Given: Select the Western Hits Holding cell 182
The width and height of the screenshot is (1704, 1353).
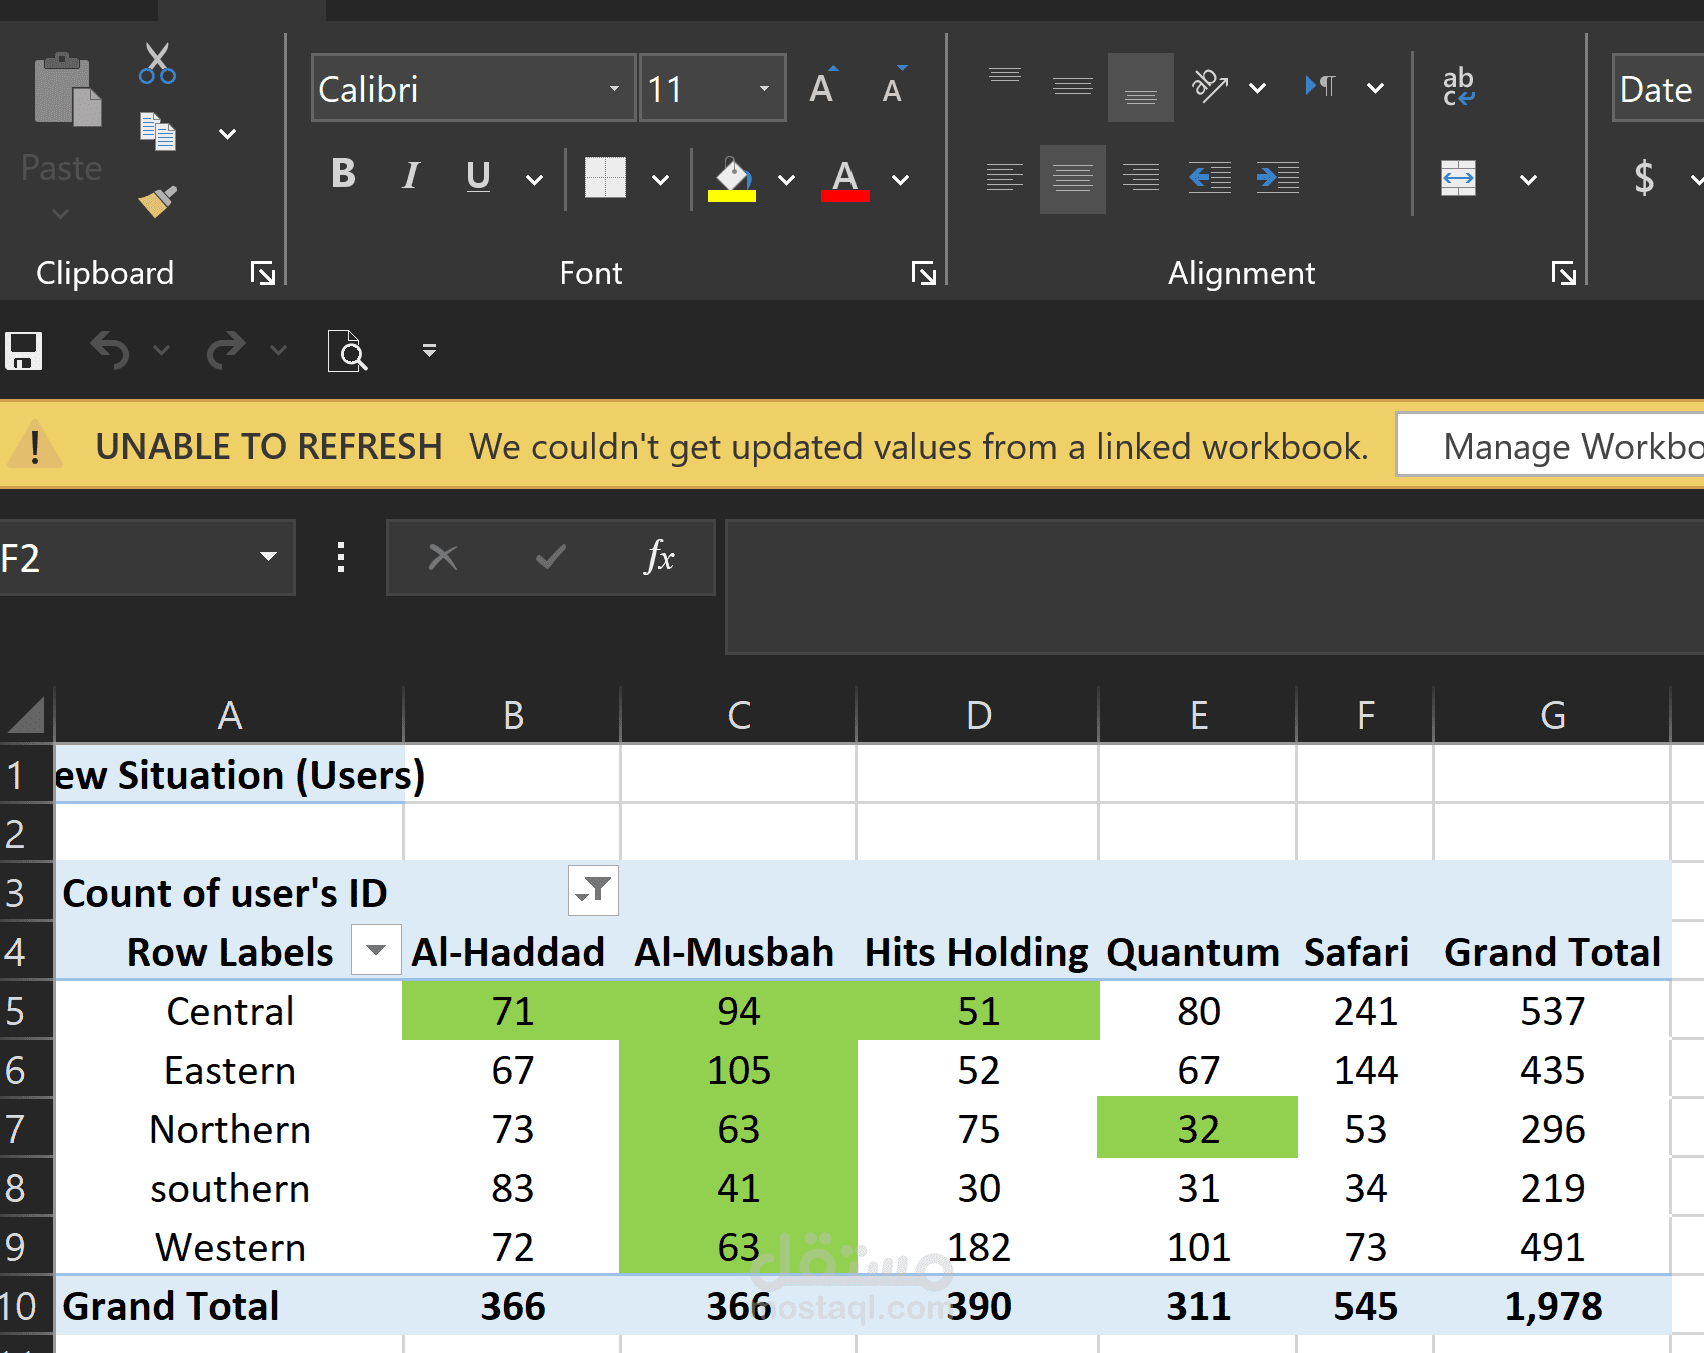Looking at the screenshot, I should pos(978,1247).
